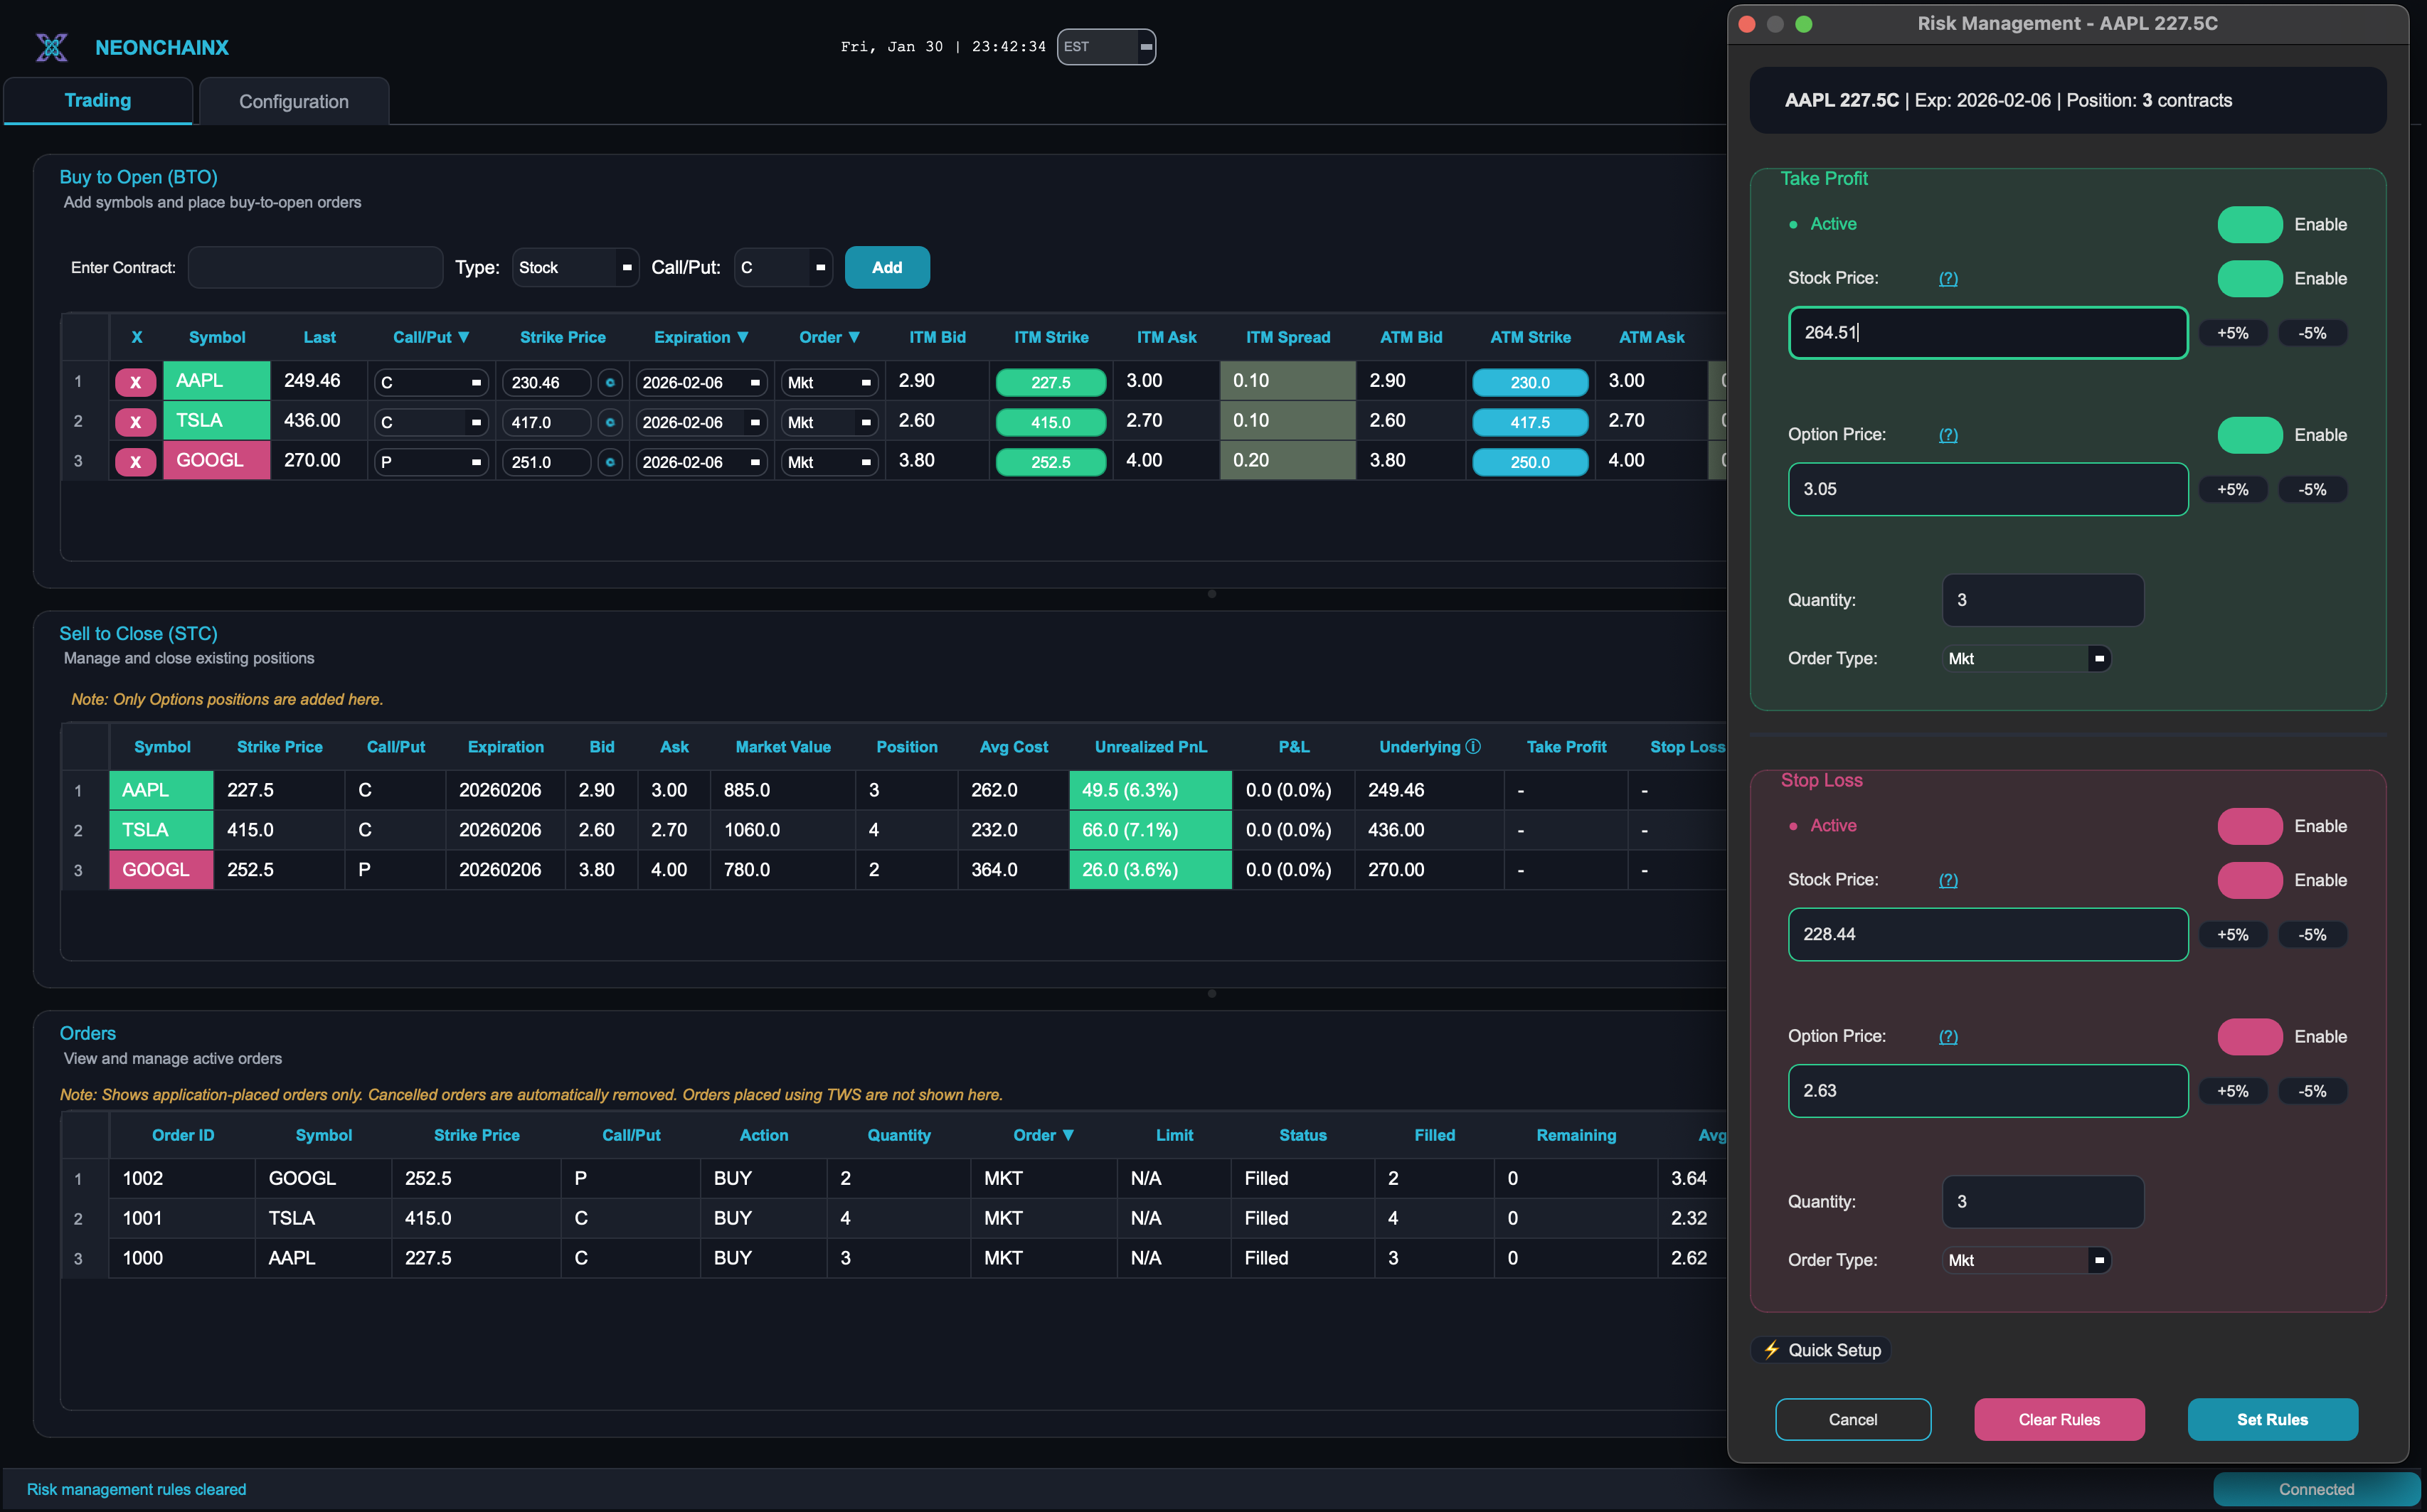Click the ITM Strike 227.5 green swatch
This screenshot has width=2427, height=1512.
1050,382
